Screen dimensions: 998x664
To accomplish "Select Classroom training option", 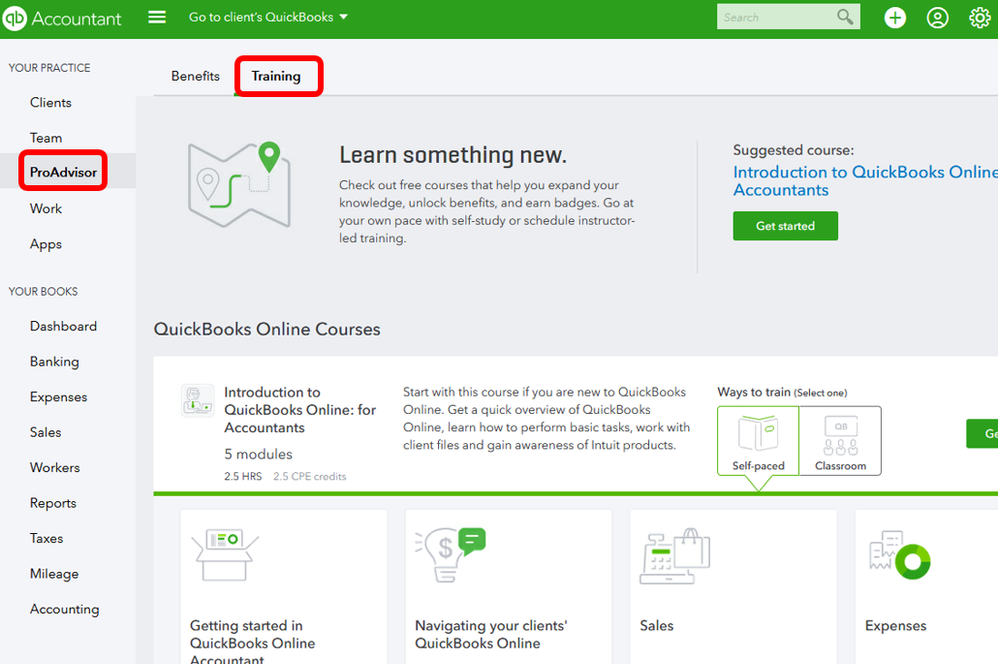I will coord(840,441).
